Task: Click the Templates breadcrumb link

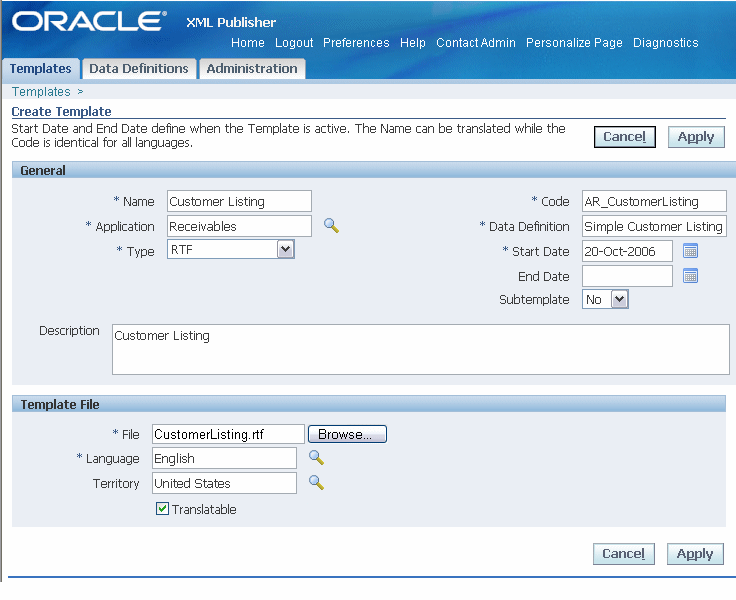Action: [41, 92]
